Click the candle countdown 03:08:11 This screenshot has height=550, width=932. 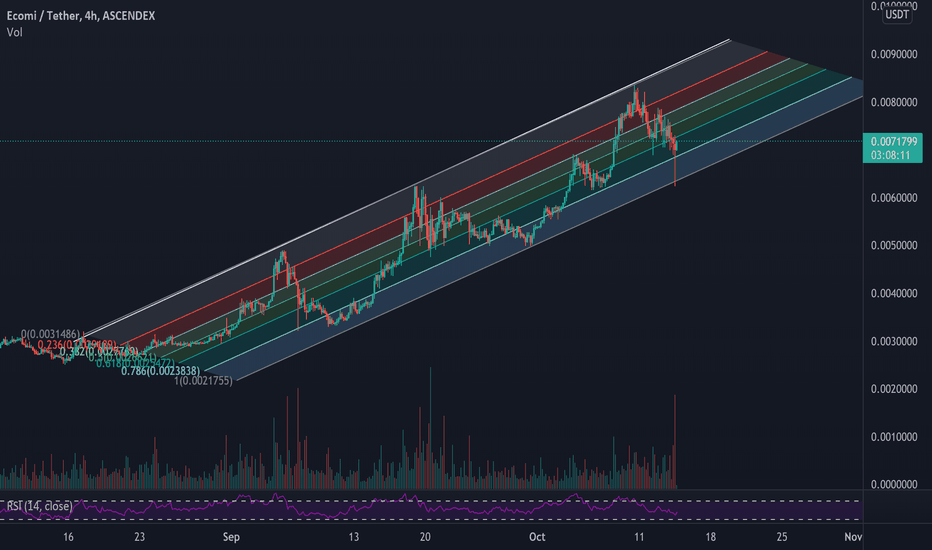pos(890,155)
